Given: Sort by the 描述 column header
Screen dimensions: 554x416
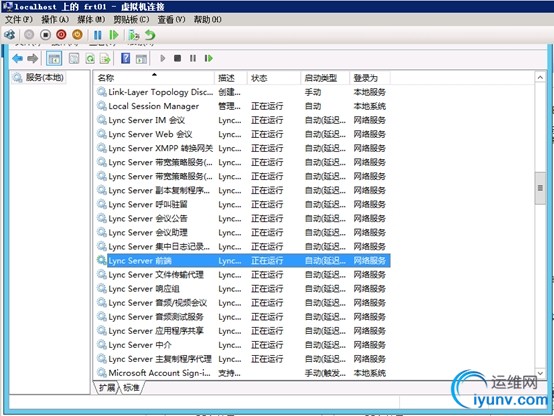Looking at the screenshot, I should 231,78.
